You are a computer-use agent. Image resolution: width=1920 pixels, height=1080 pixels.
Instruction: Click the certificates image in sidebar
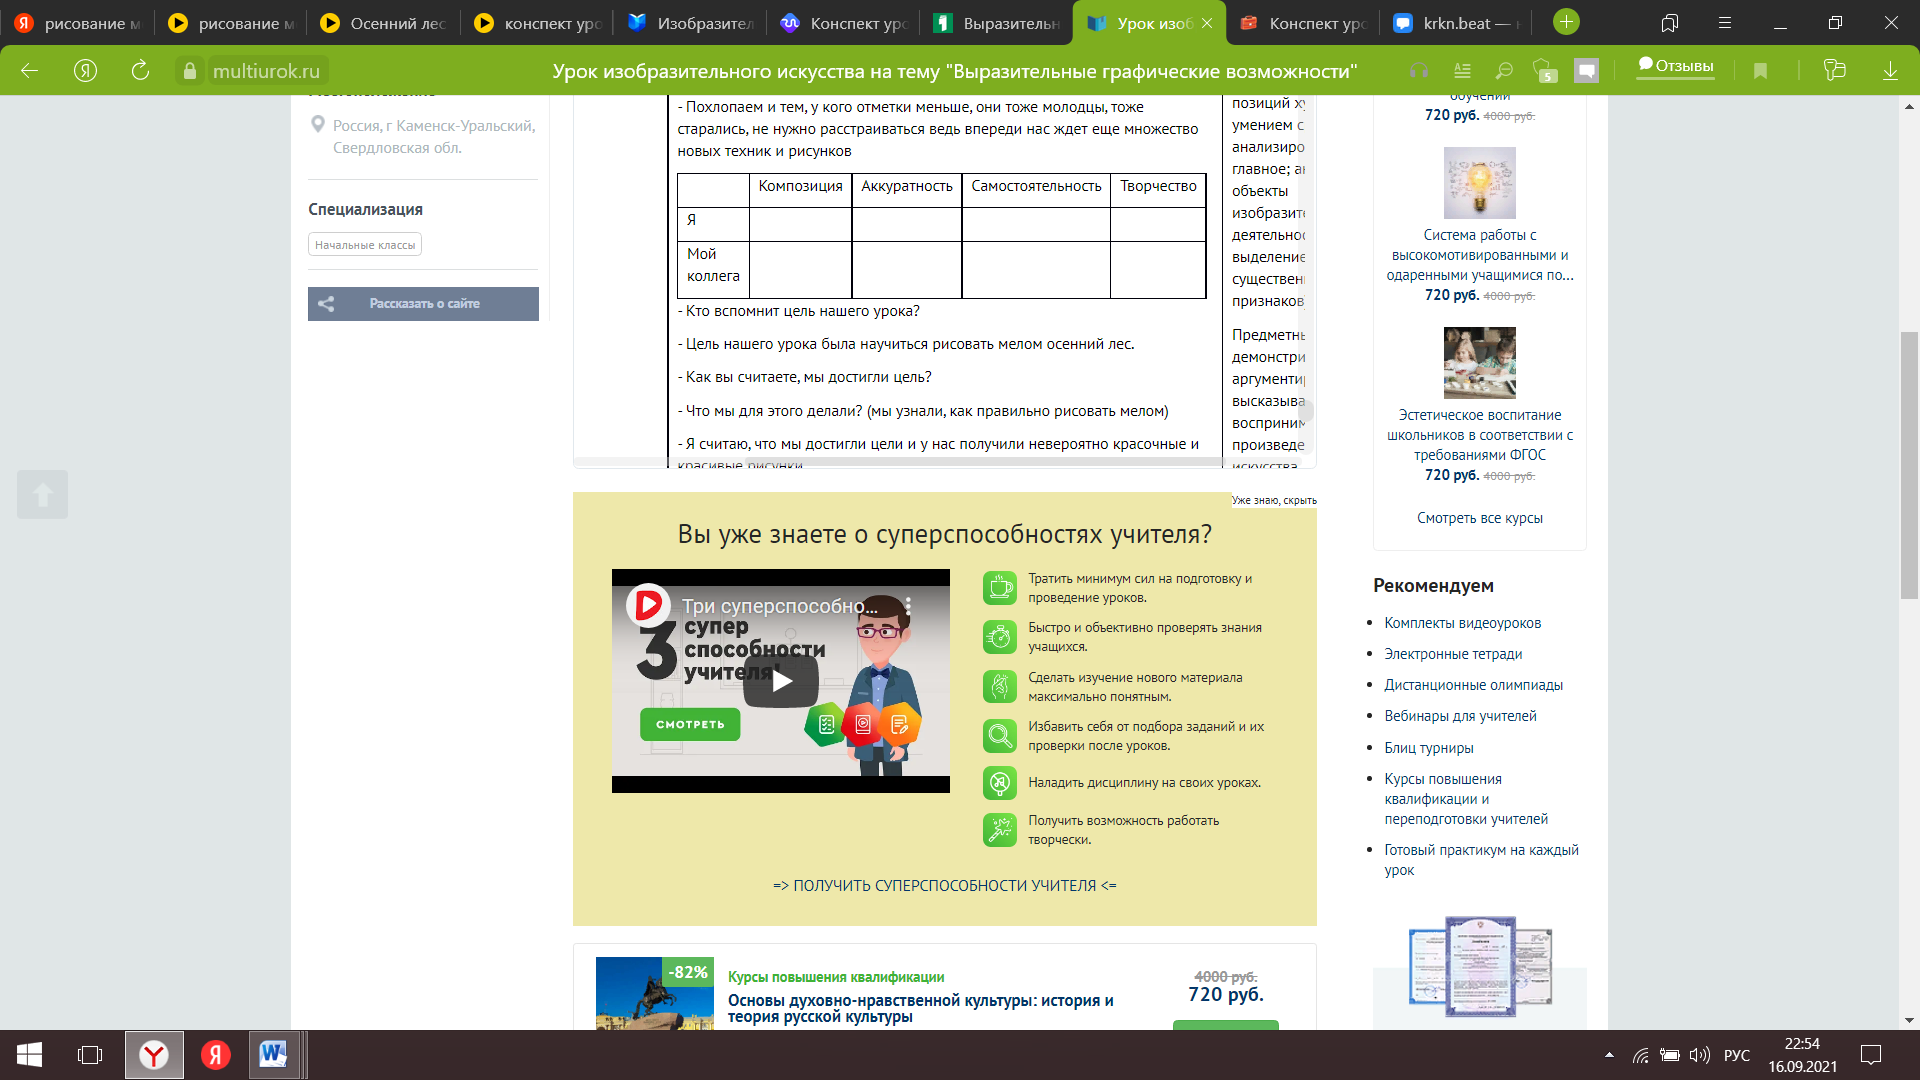pyautogui.click(x=1480, y=967)
